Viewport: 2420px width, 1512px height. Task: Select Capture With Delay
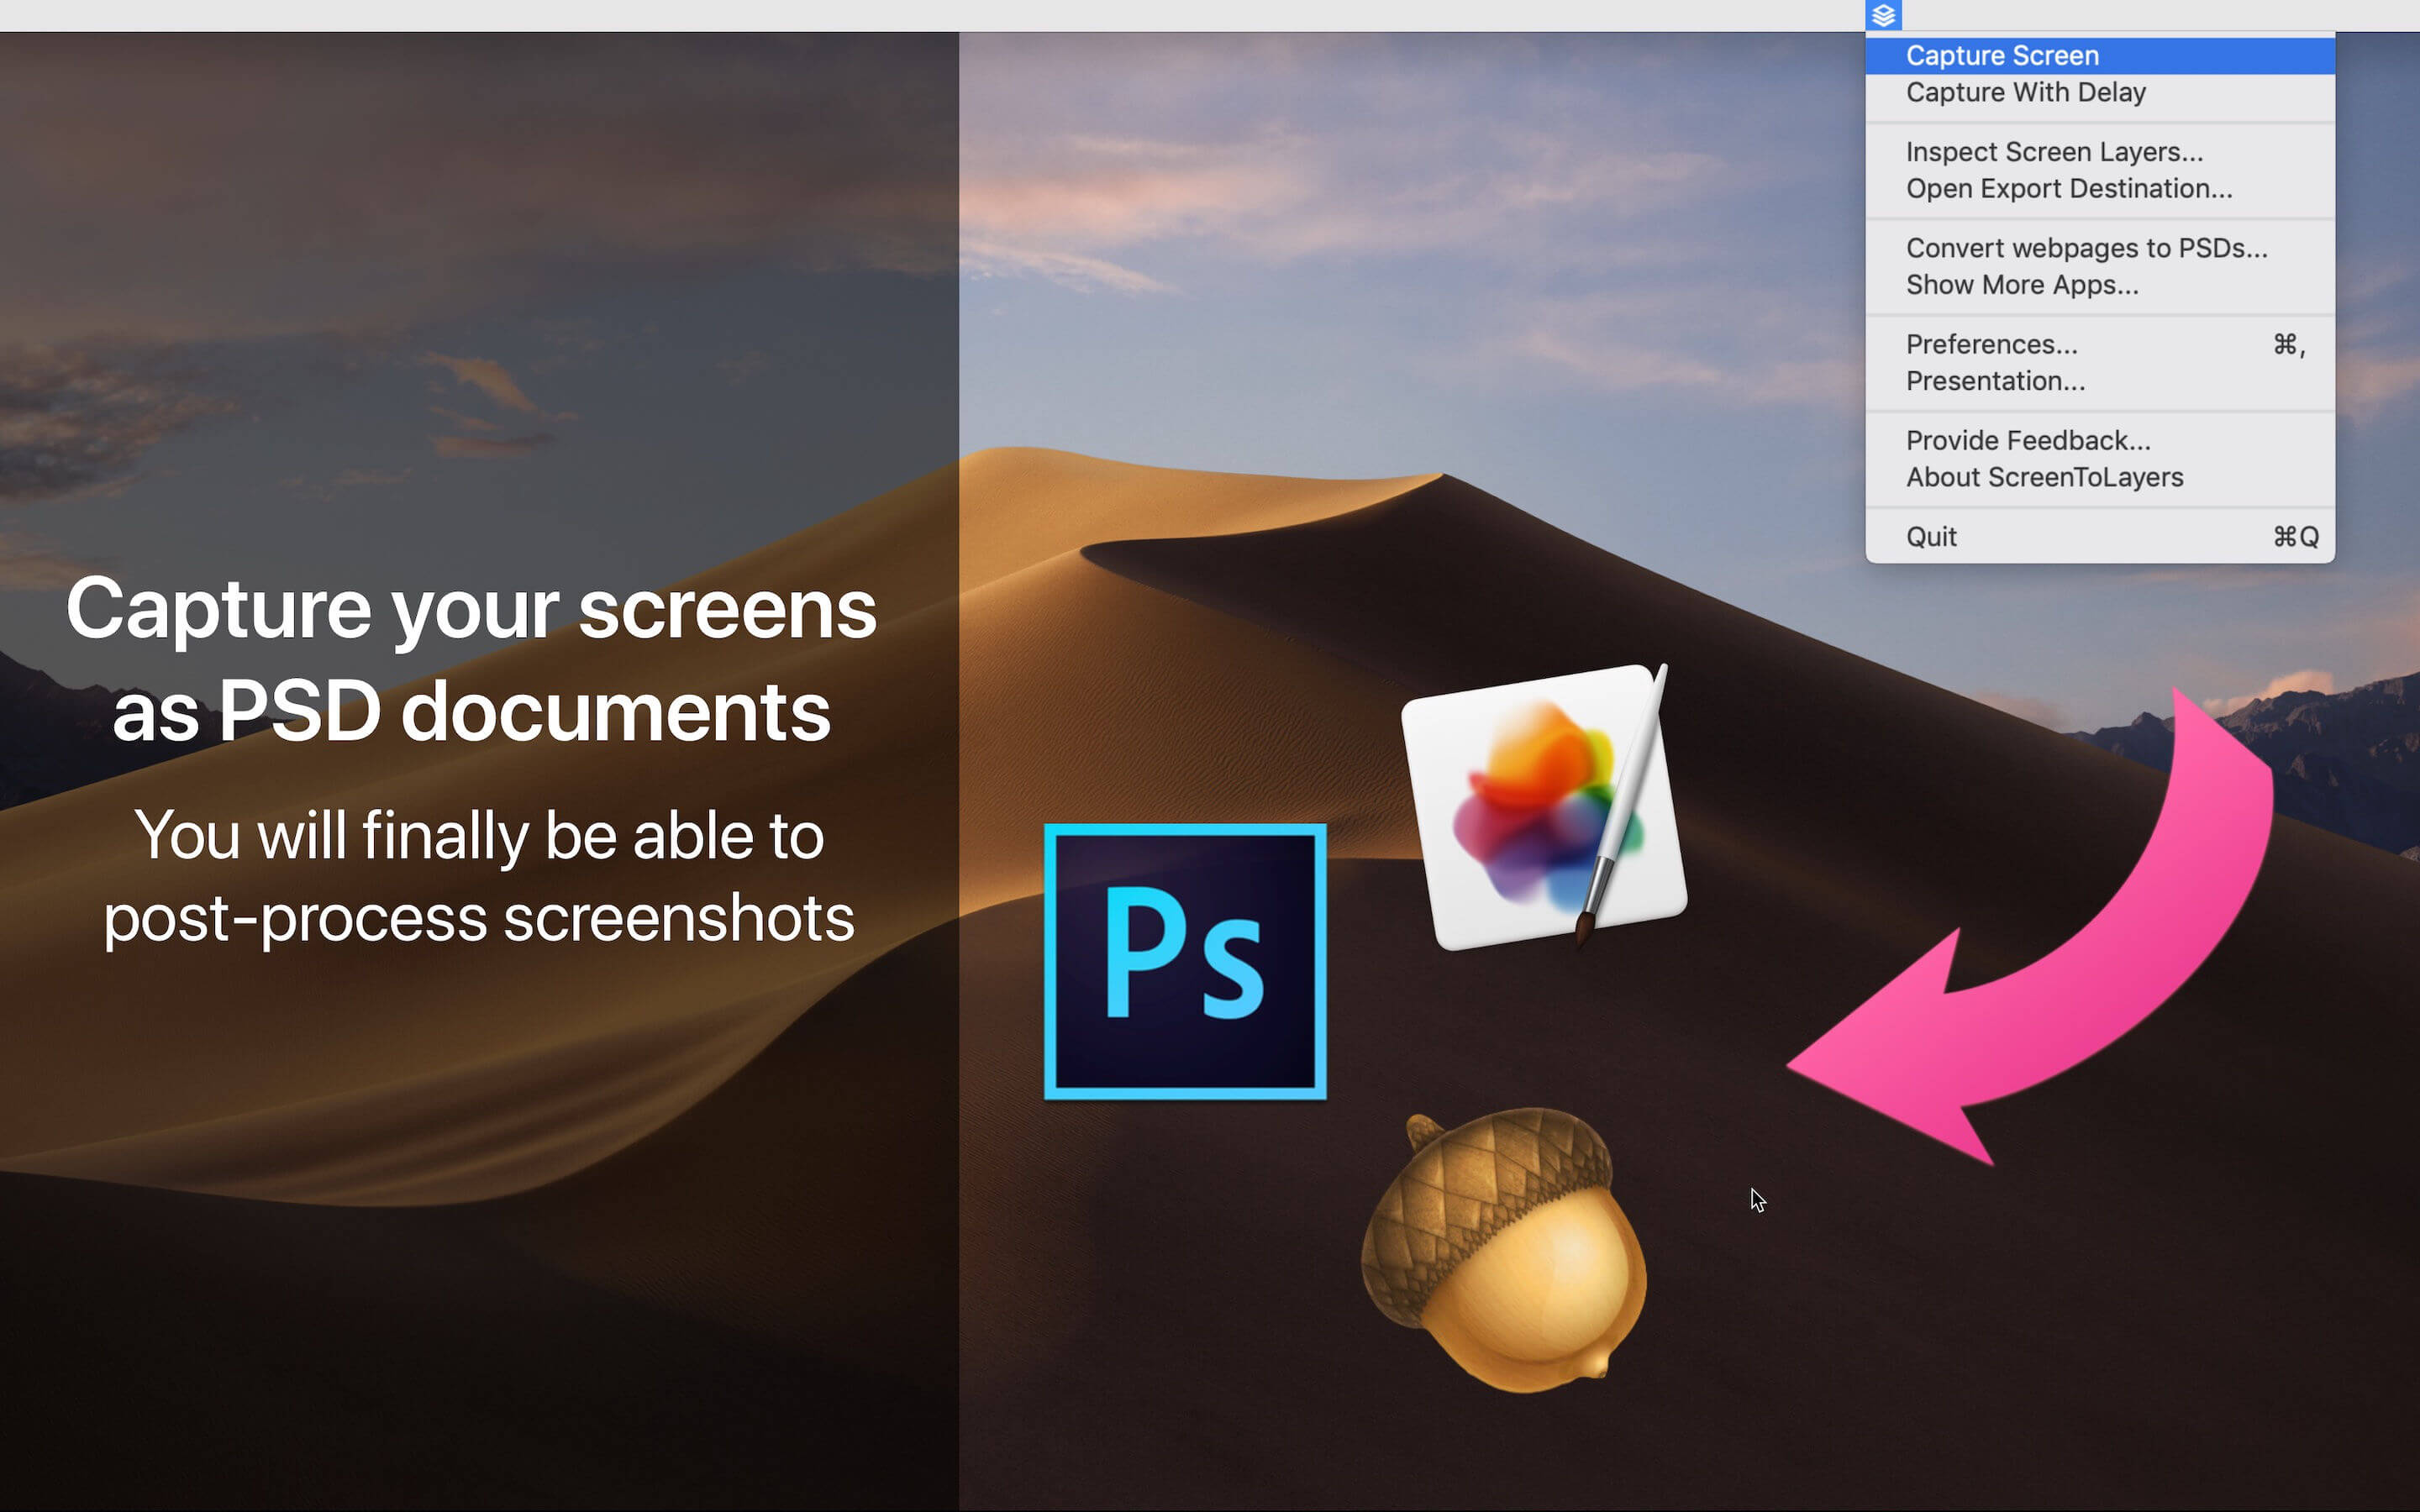(2100, 93)
